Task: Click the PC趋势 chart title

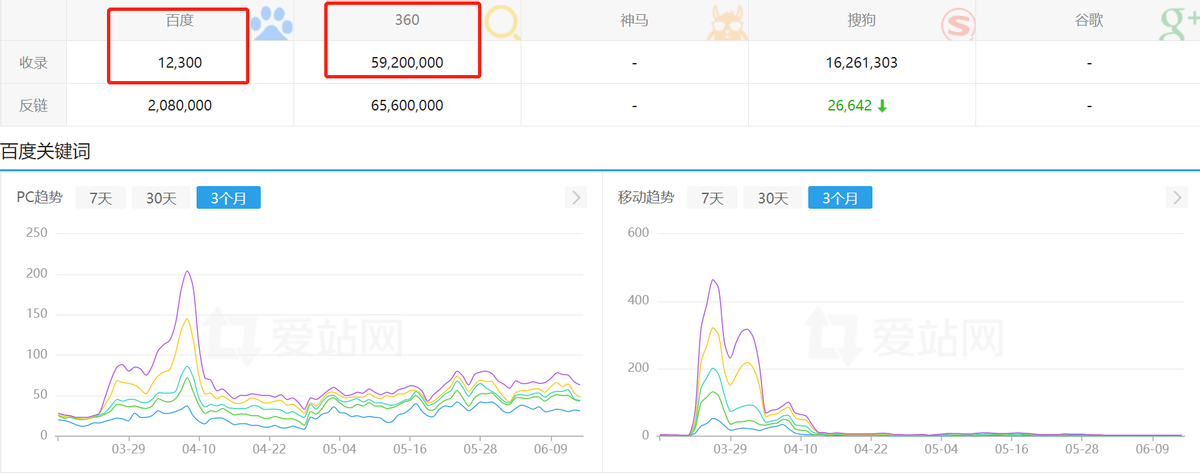Action: 40,198
